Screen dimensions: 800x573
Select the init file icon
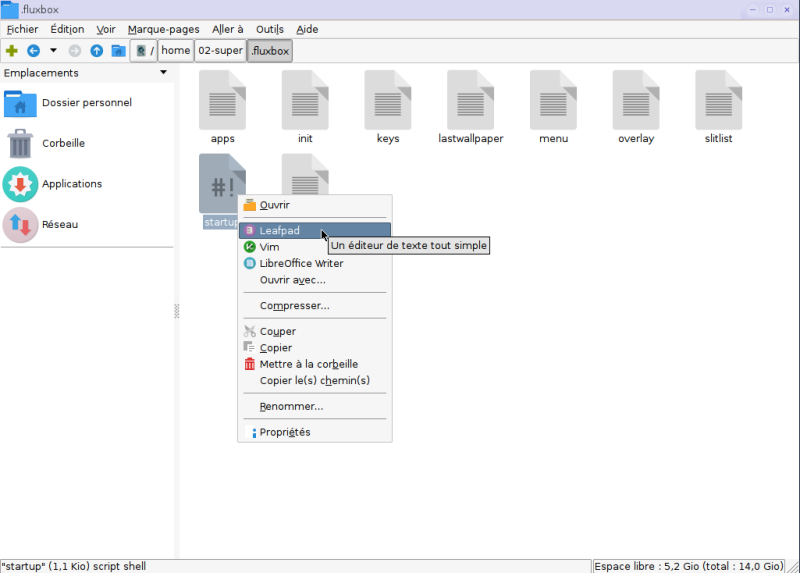pos(305,101)
